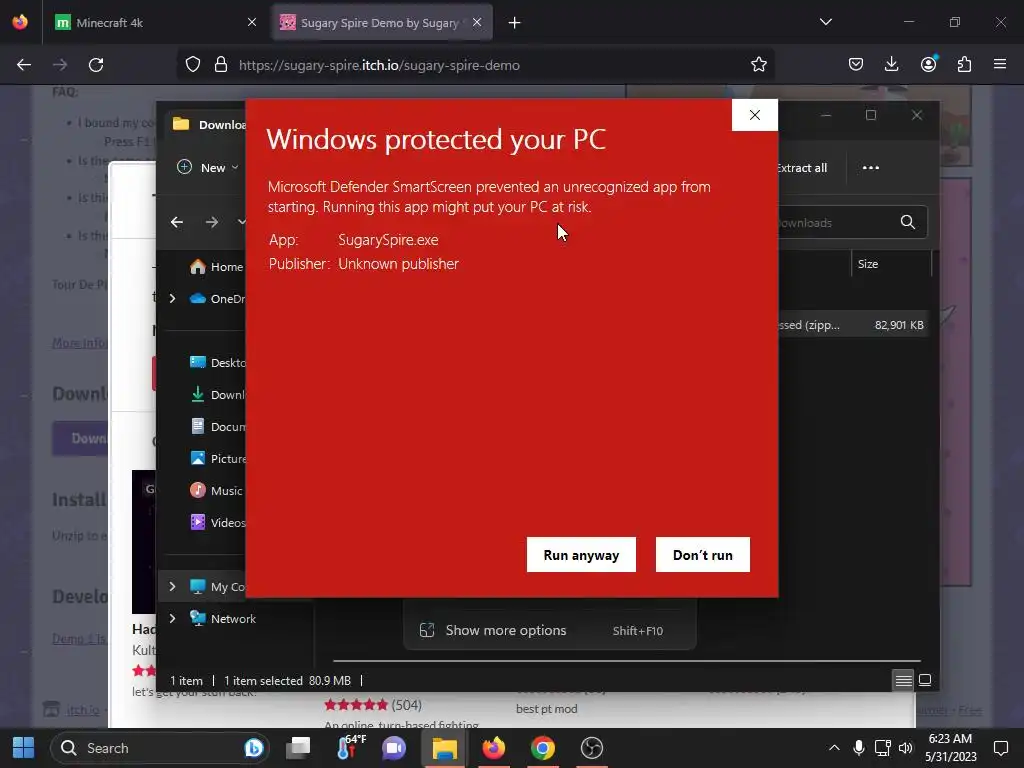Expand Network tree node
This screenshot has width=1024, height=768.
point(172,618)
